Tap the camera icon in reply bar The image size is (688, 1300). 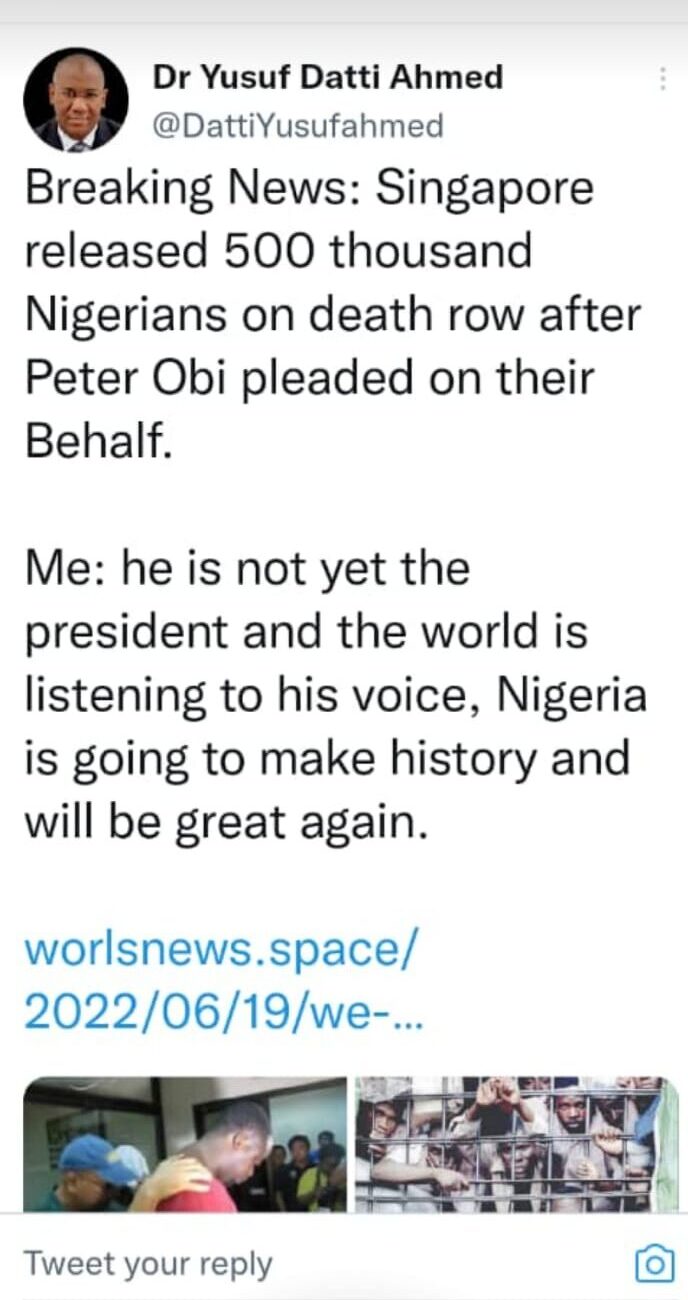pyautogui.click(x=654, y=1264)
